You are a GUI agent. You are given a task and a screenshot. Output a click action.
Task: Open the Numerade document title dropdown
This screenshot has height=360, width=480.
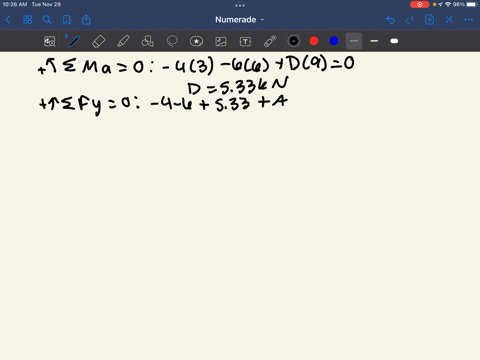tap(239, 20)
